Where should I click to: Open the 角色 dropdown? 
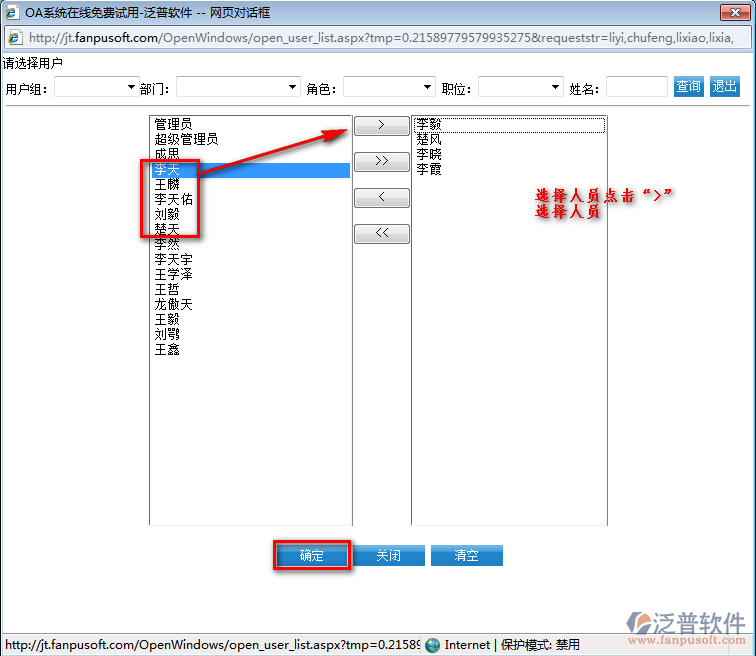coord(389,87)
